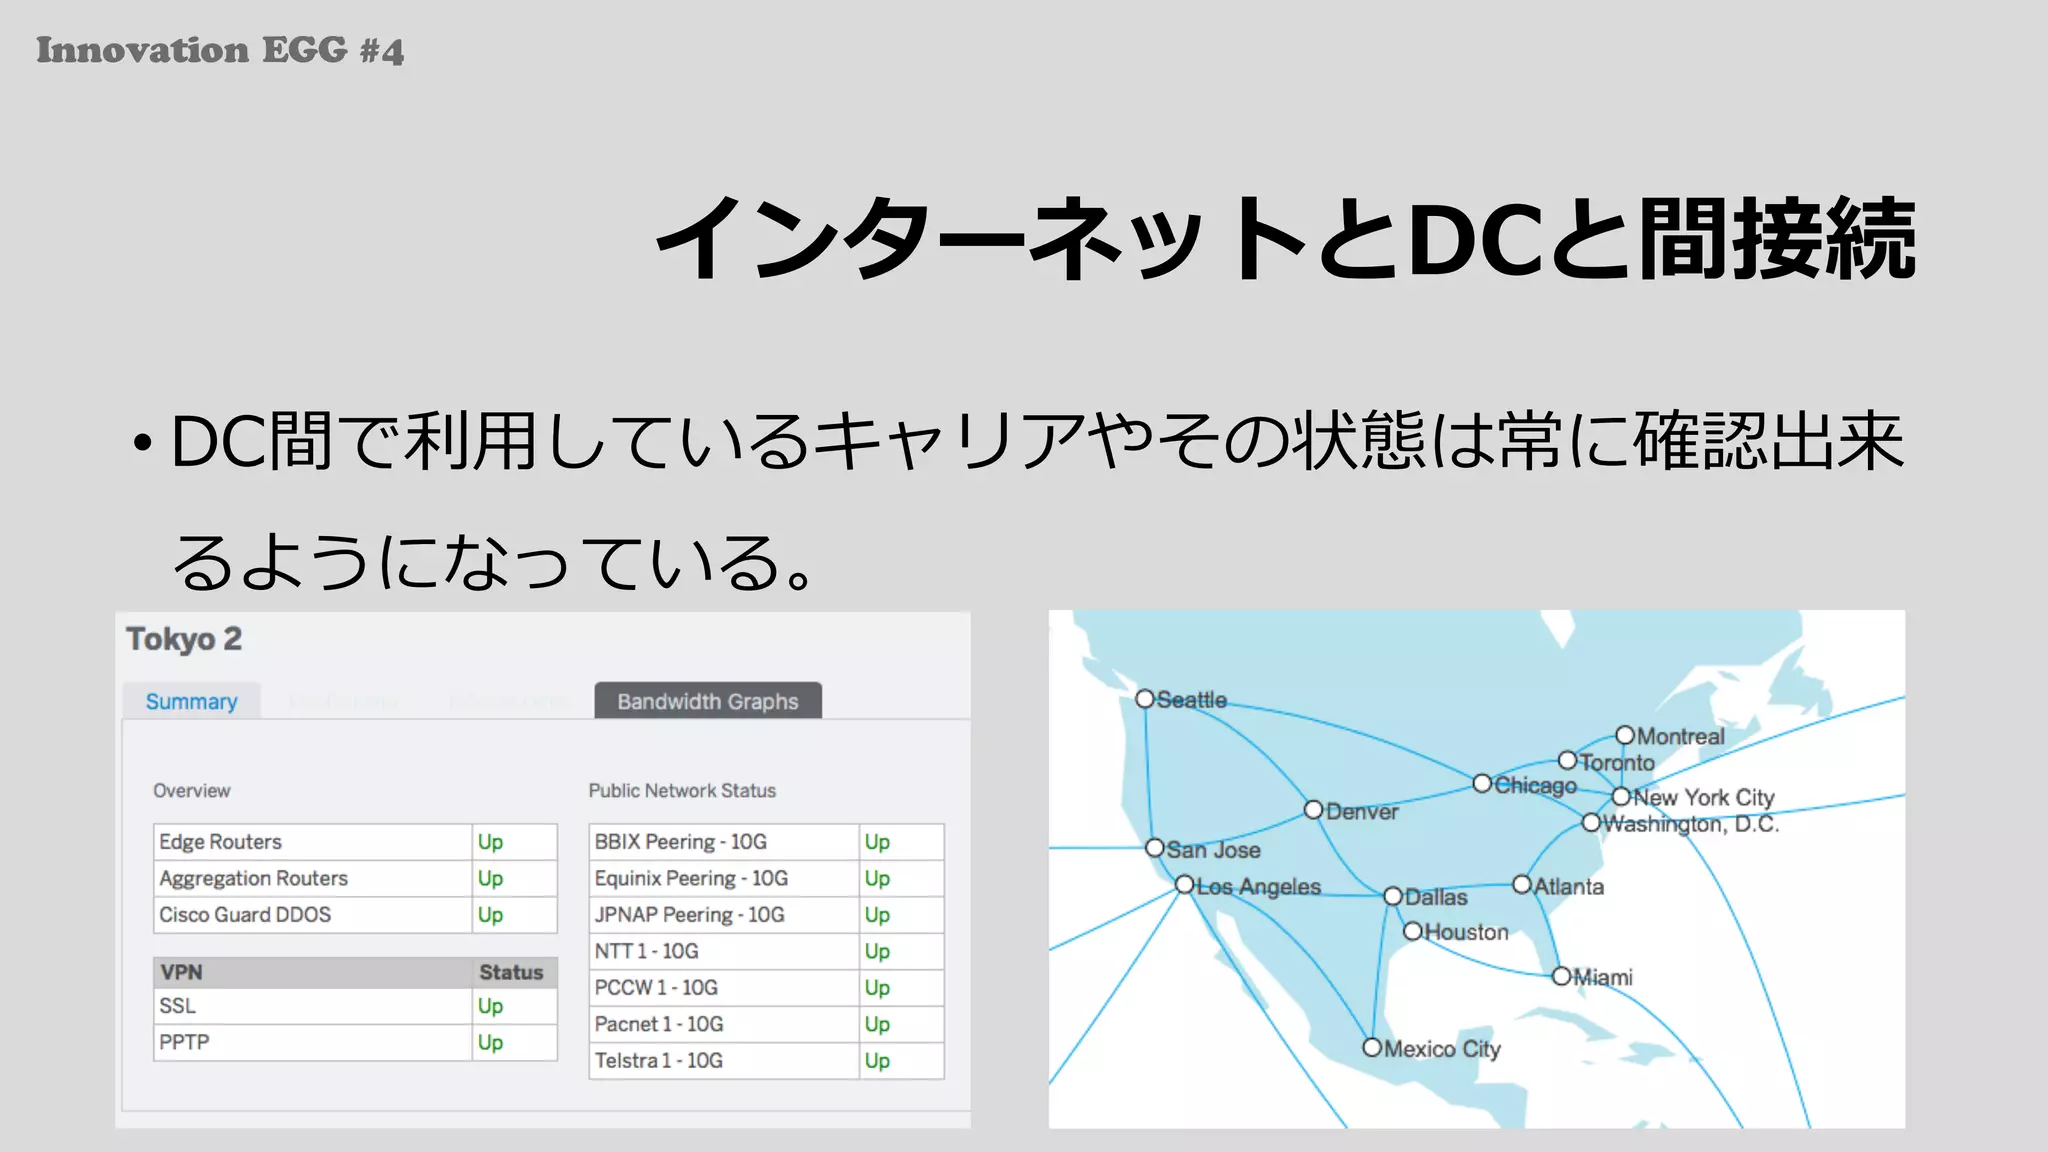The height and width of the screenshot is (1152, 2048).
Task: Click the Up status of Telstra 1
Action: [877, 1061]
